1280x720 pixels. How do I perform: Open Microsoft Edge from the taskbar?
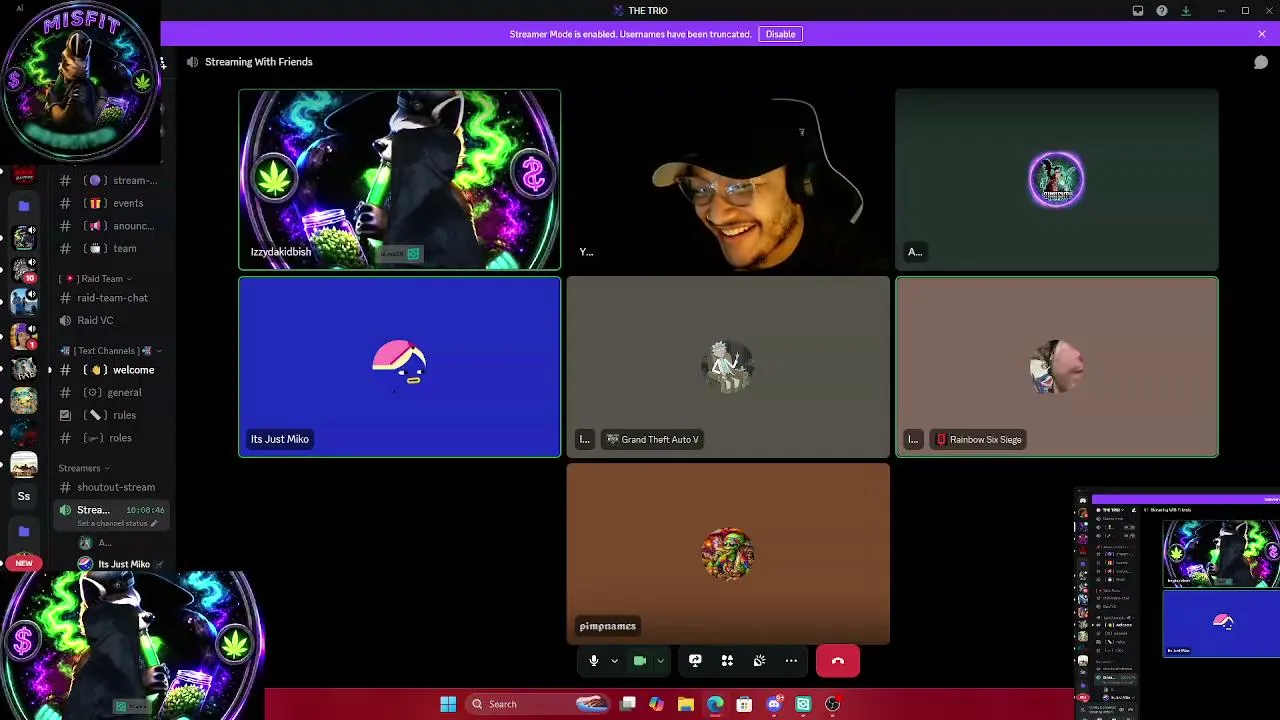(715, 704)
